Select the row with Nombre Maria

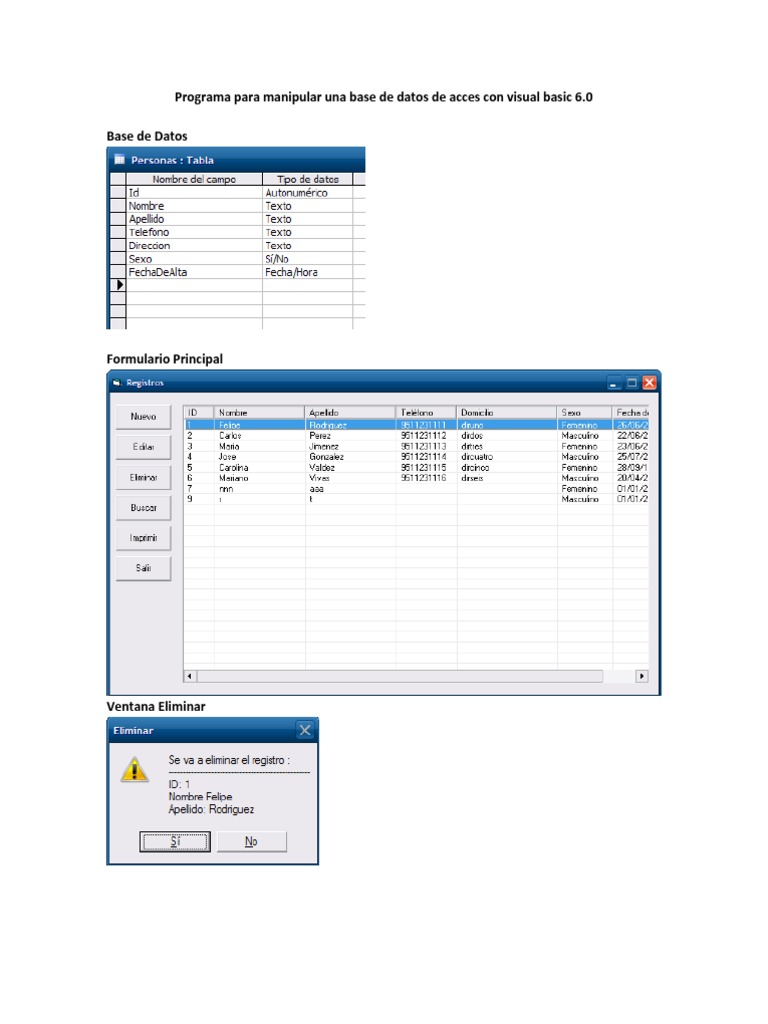[x=416, y=446]
